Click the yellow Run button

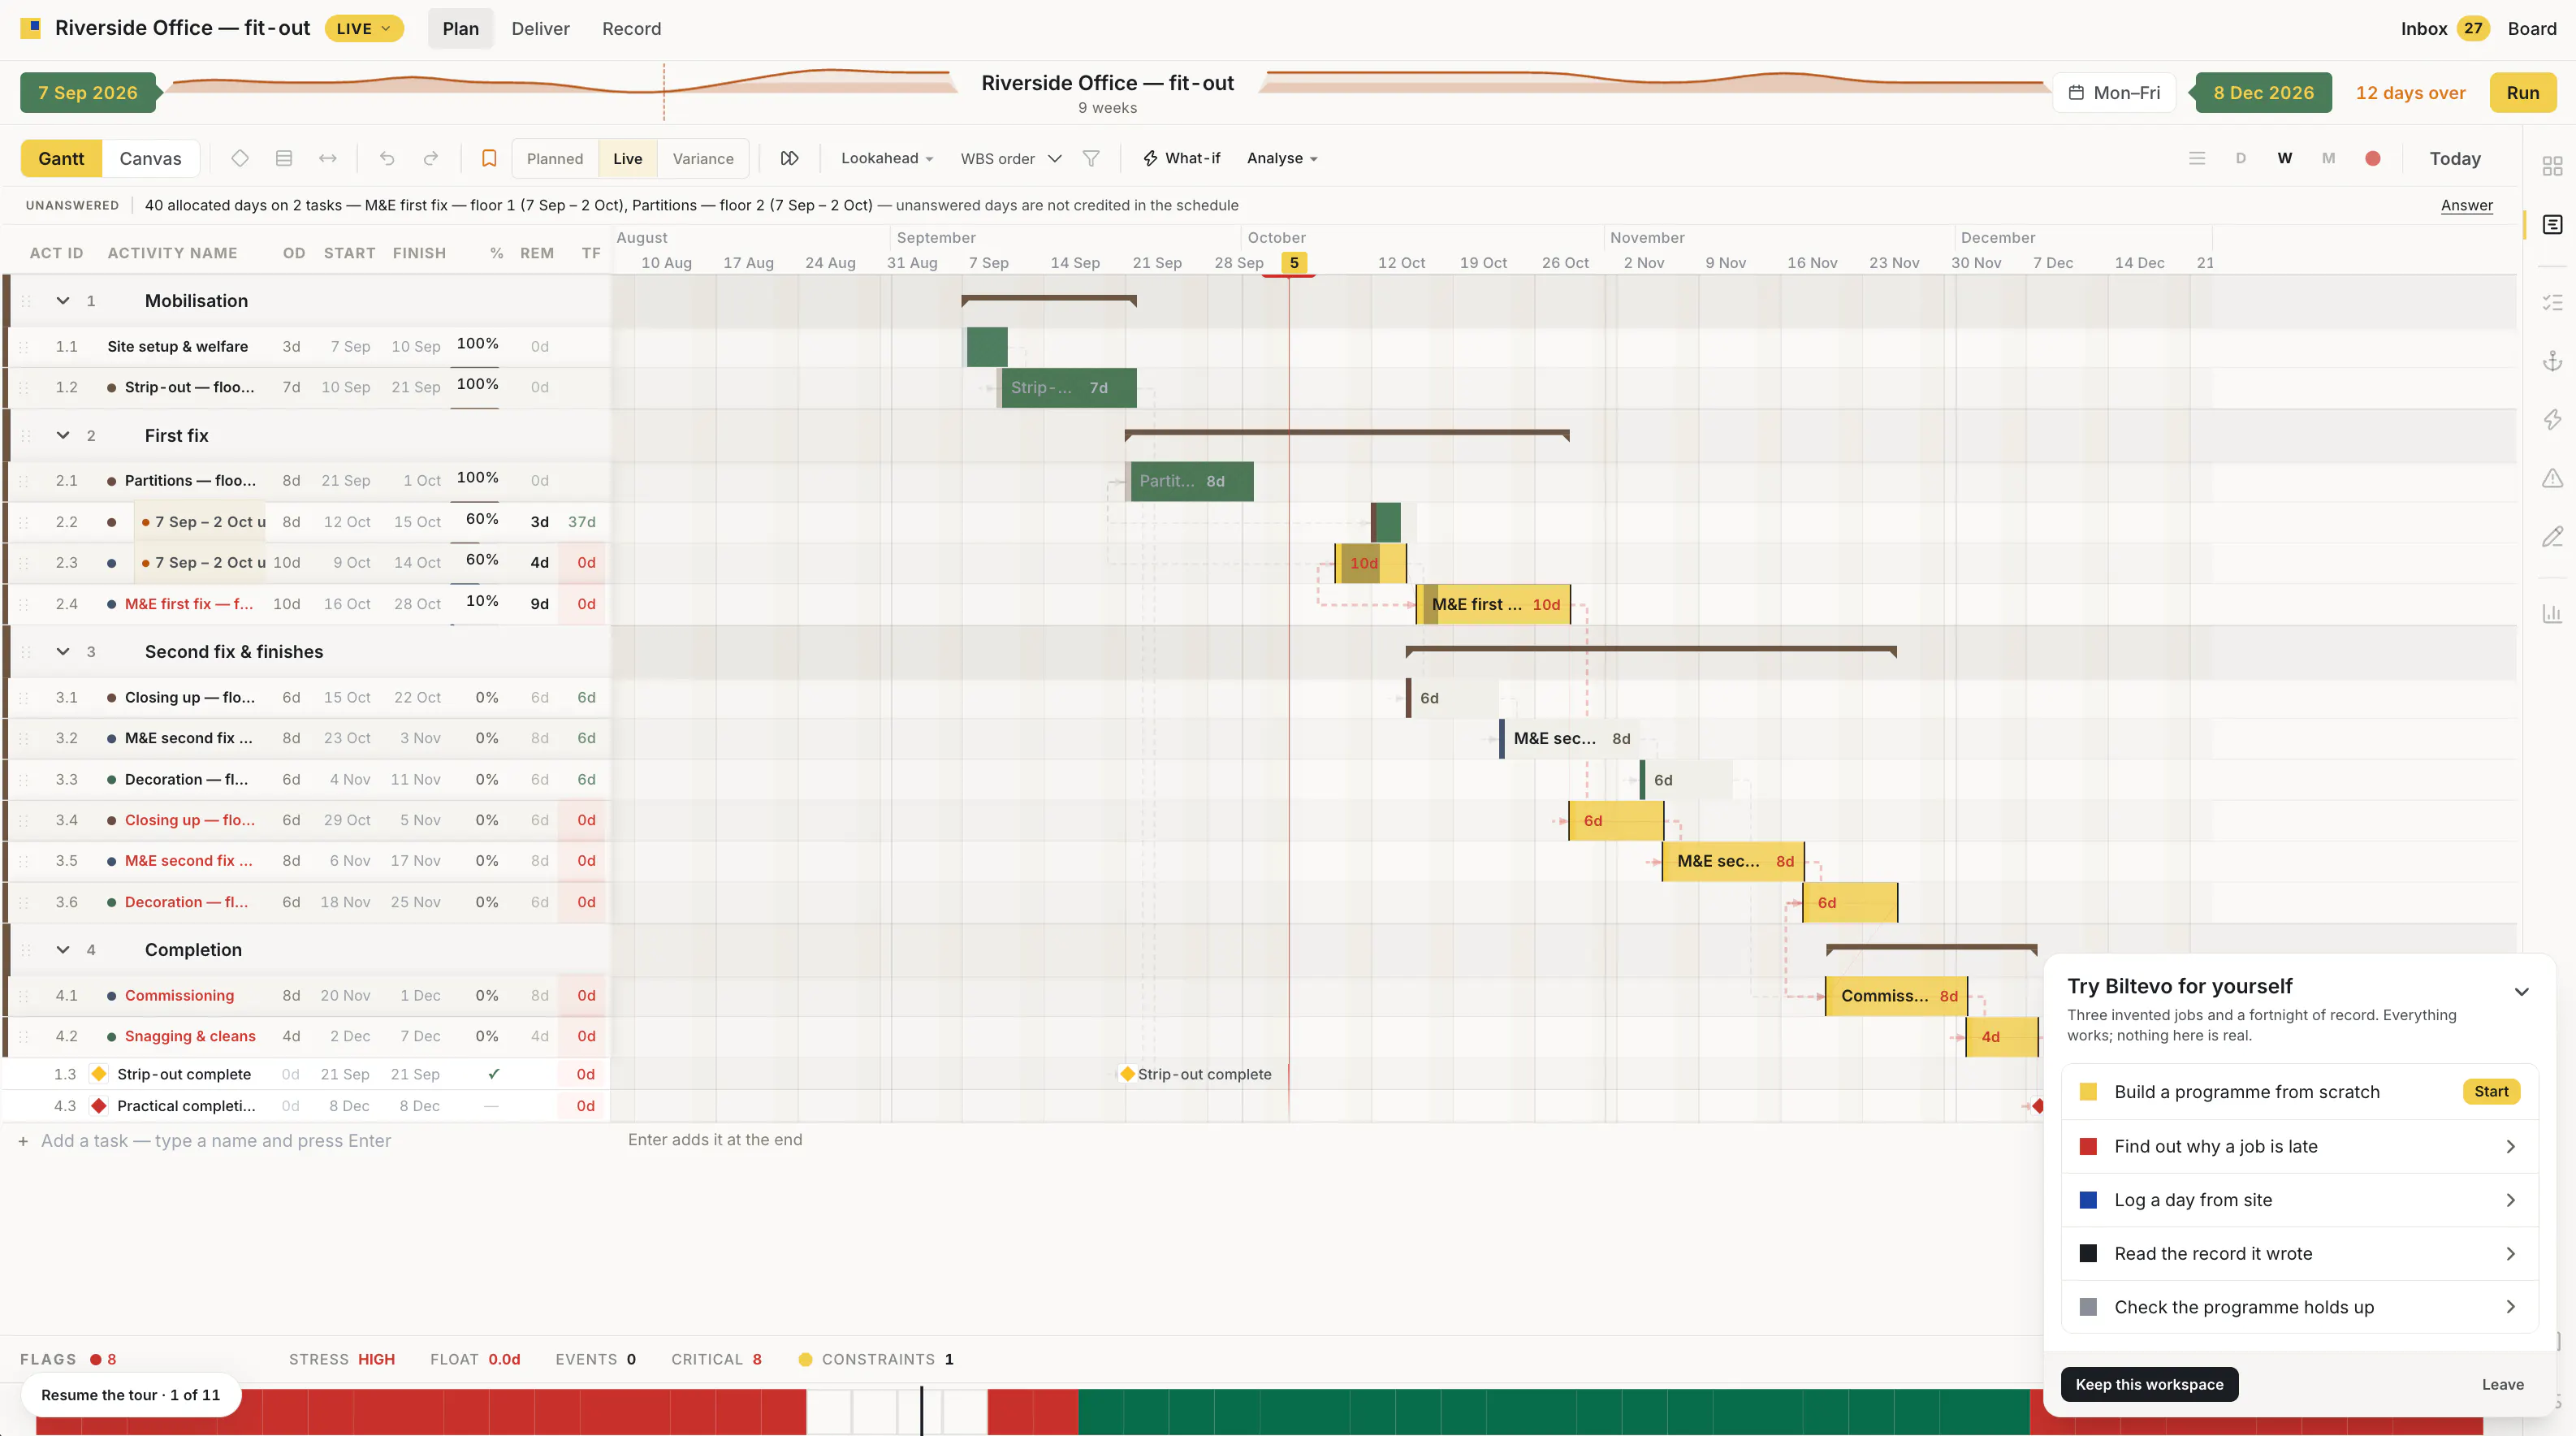[x=2522, y=92]
